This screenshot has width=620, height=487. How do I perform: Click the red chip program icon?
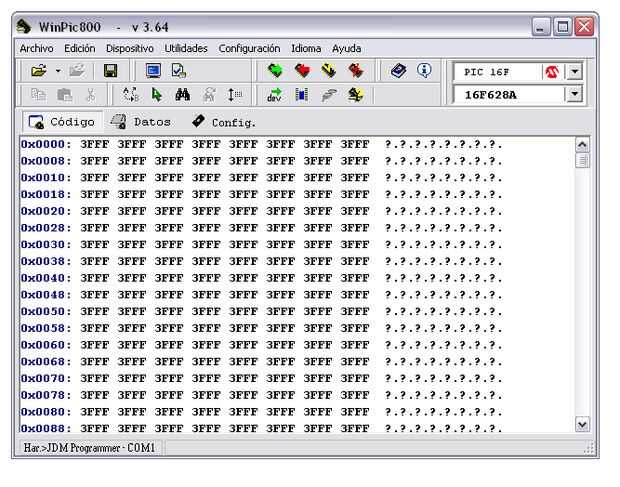pyautogui.click(x=302, y=71)
